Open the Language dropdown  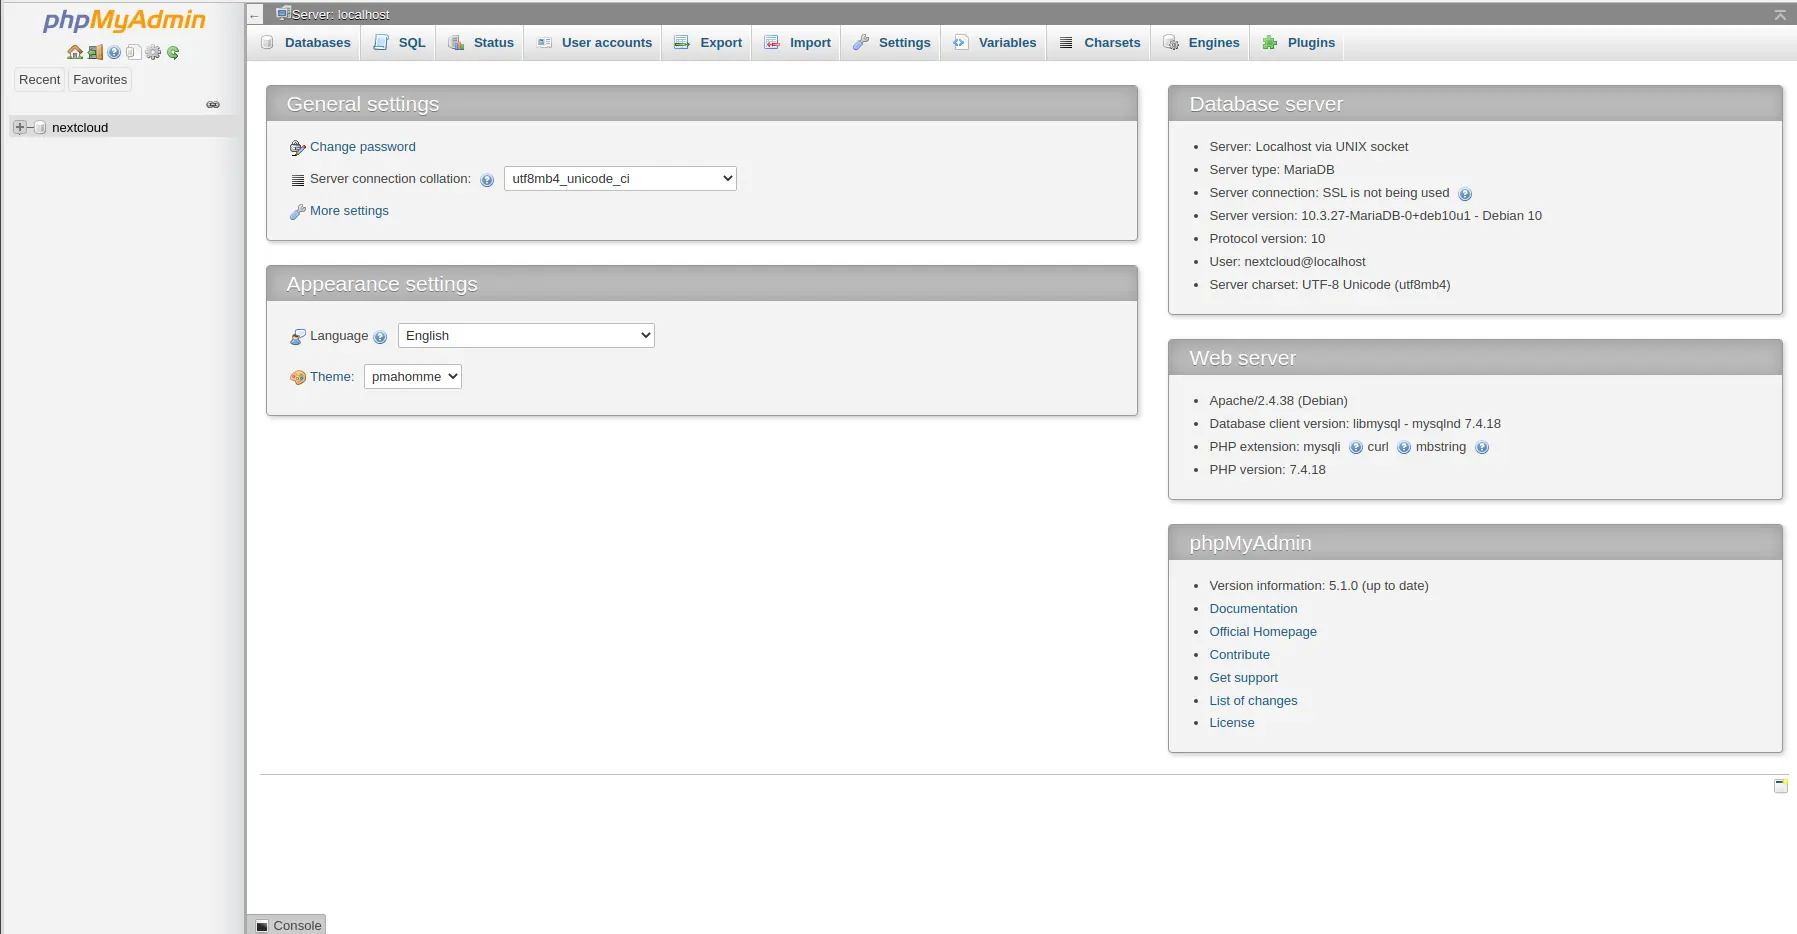pos(526,335)
